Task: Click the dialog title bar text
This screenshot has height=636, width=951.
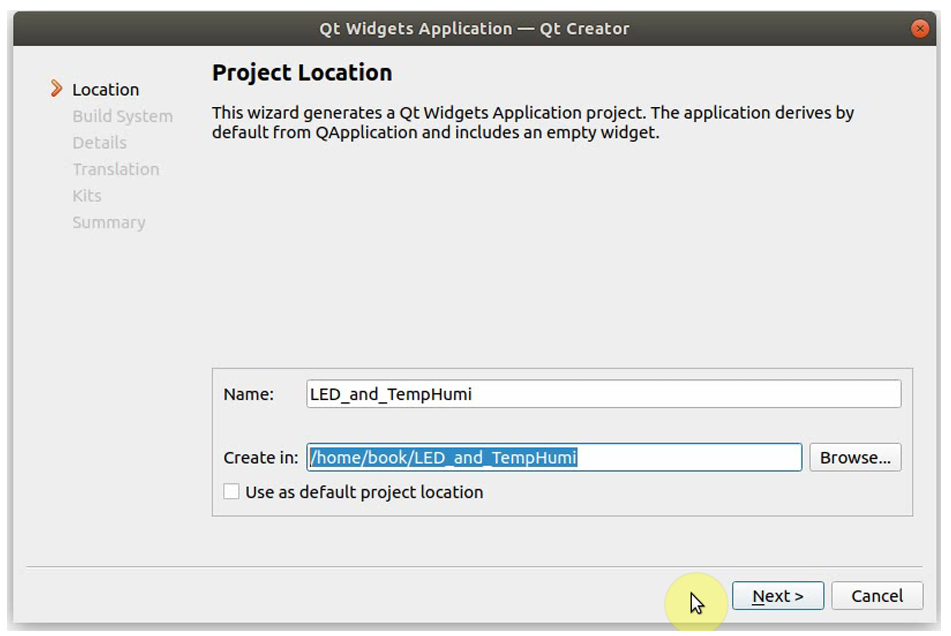Action: click(474, 28)
